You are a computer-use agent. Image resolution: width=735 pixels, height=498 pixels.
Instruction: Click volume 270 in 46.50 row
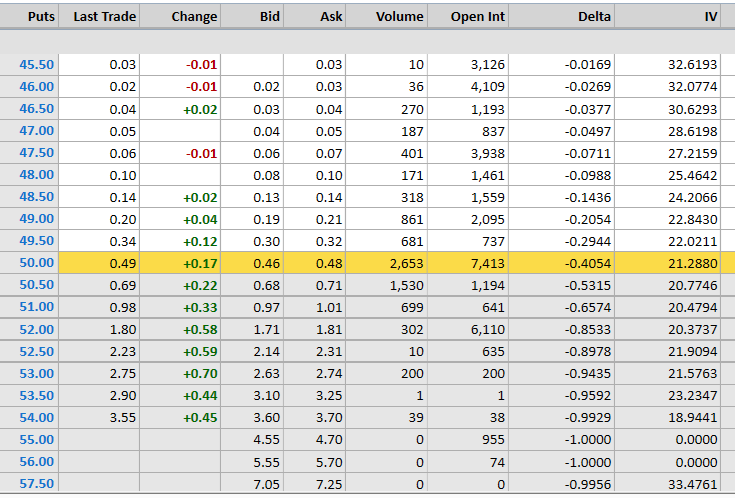click(x=412, y=109)
